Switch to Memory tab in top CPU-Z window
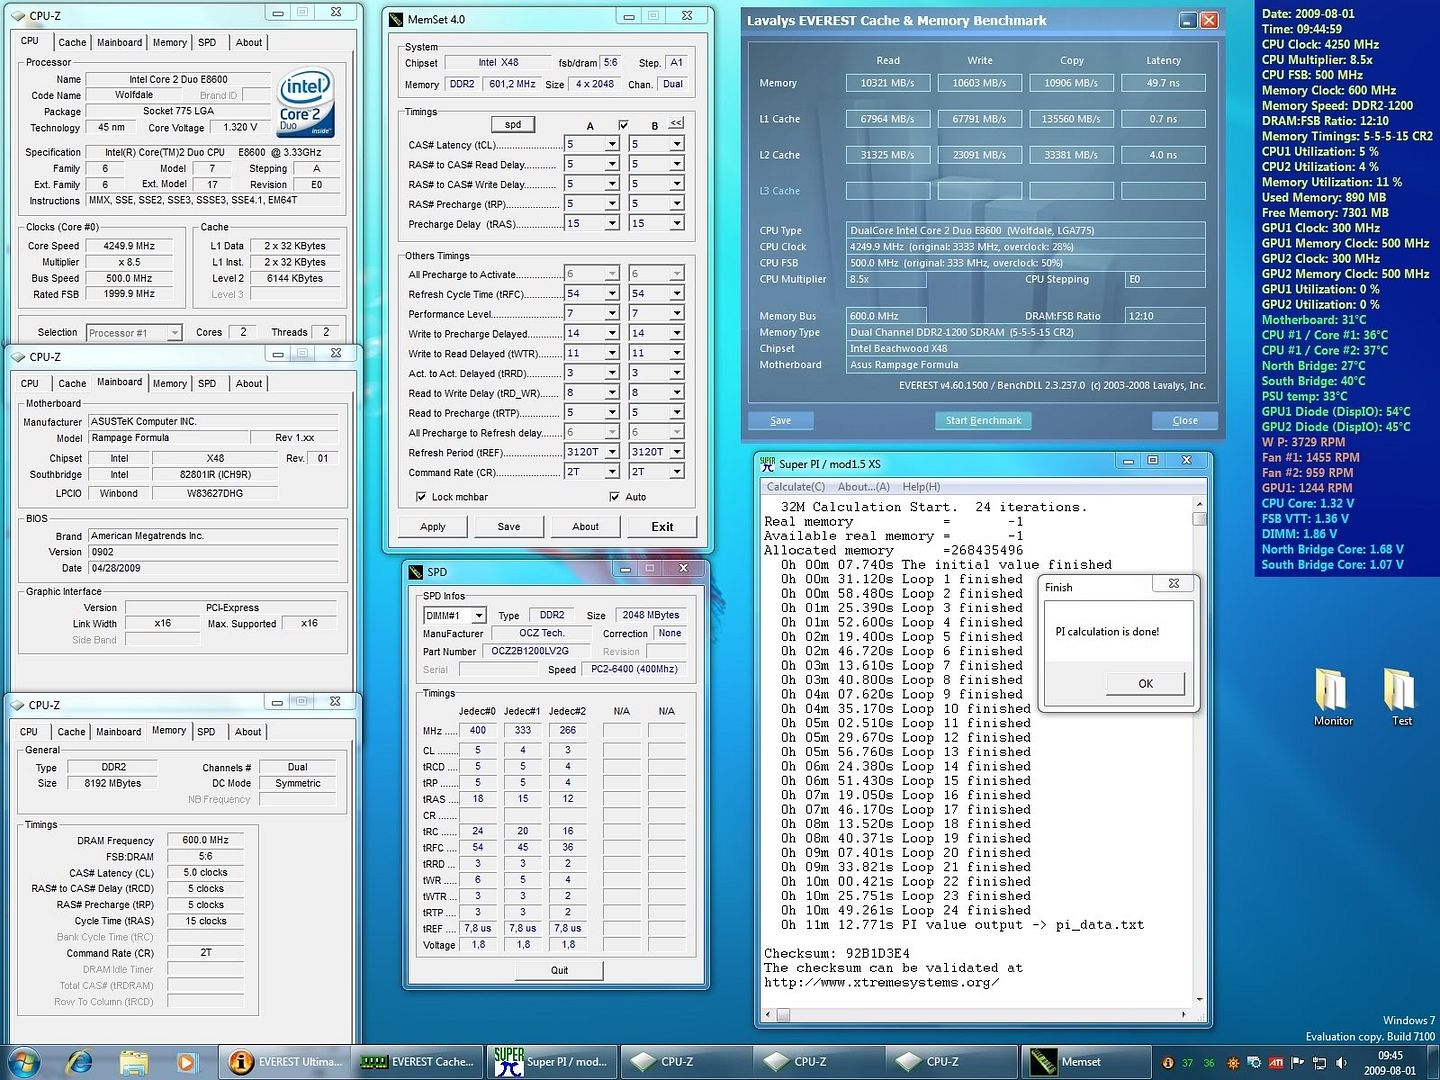Viewport: 1440px width, 1080px height. pos(169,43)
